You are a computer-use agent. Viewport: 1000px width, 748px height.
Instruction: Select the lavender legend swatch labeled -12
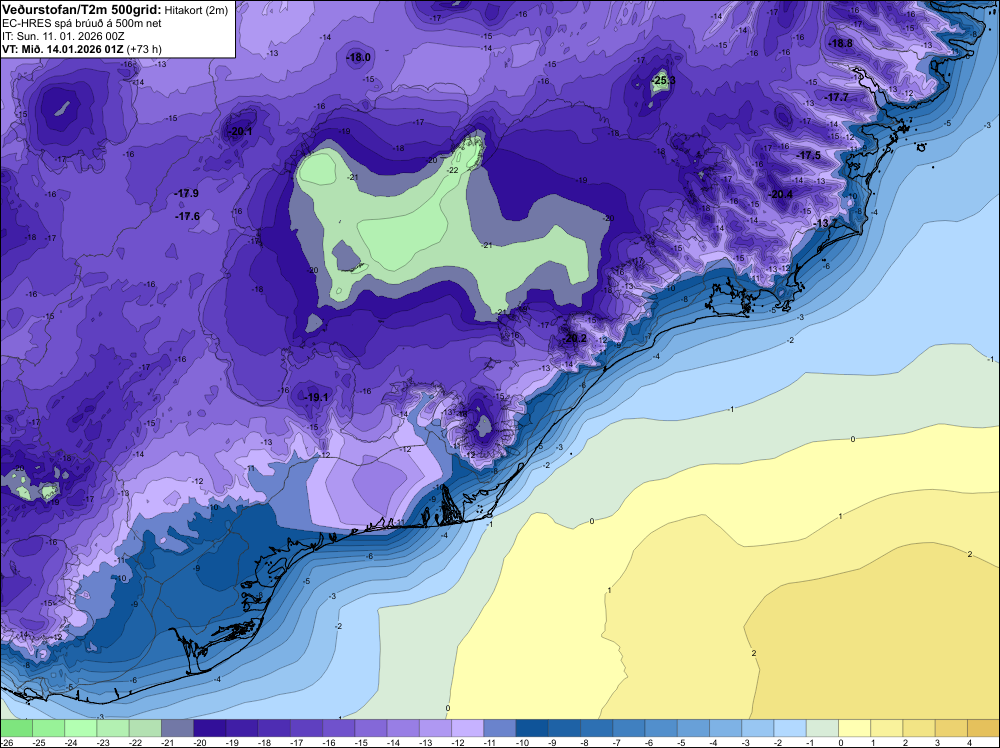(x=467, y=728)
